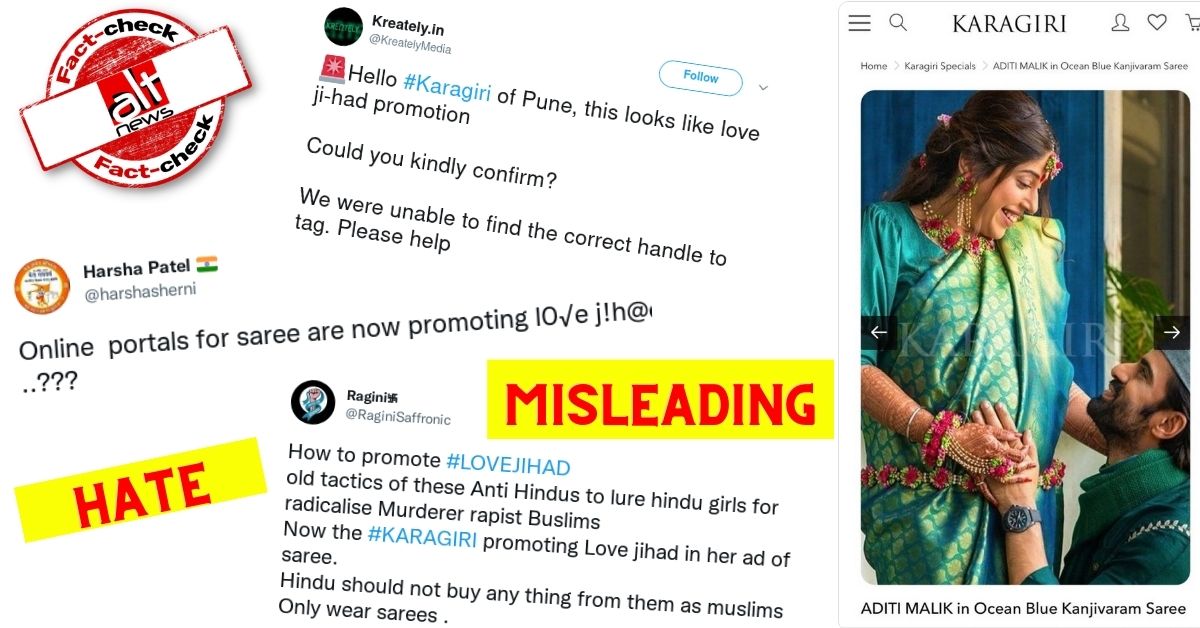Open the Aditi Malik saree product photo

click(x=1025, y=337)
